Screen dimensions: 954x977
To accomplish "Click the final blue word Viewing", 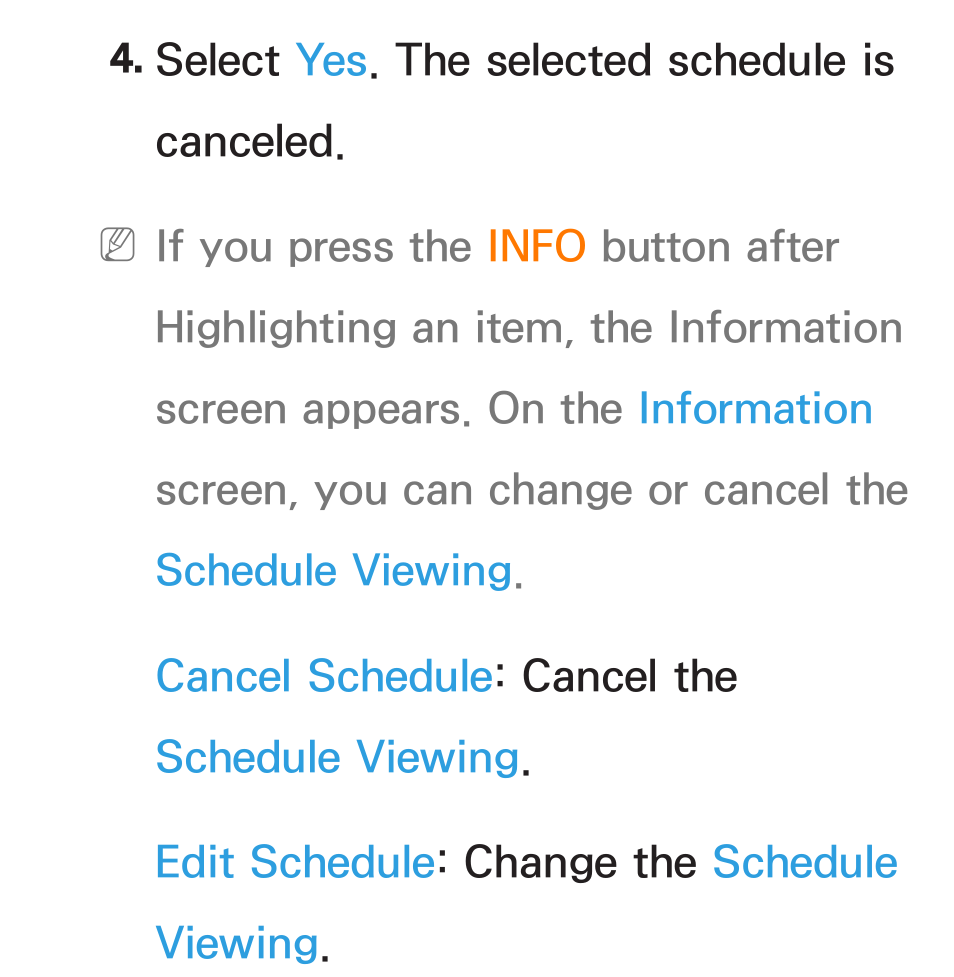I will click(x=237, y=943).
